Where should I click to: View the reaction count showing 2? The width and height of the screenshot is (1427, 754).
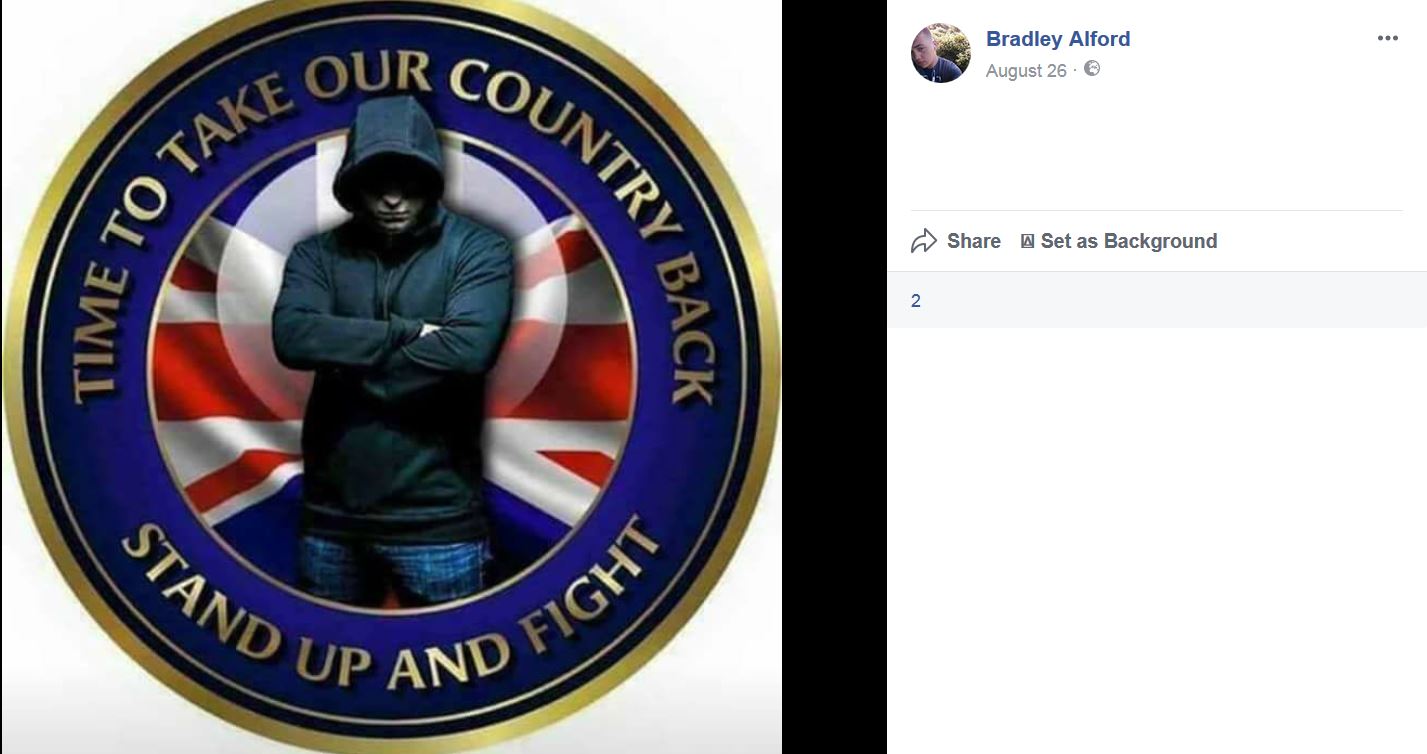coord(916,301)
